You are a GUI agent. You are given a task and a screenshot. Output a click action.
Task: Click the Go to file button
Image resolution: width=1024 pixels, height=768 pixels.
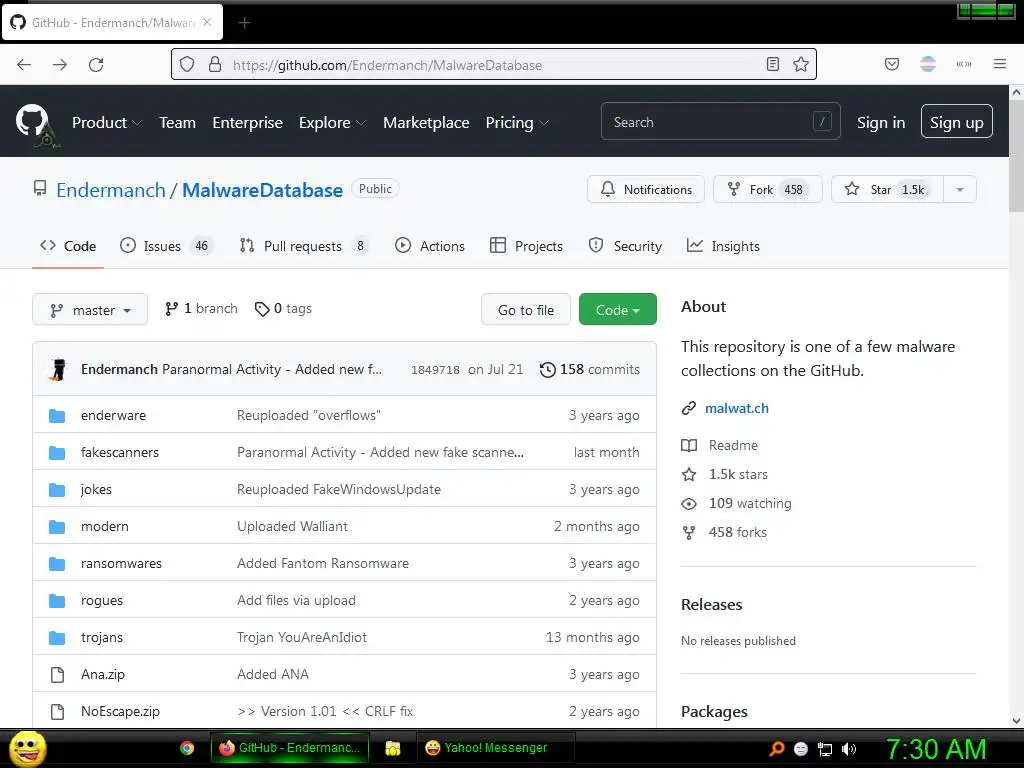(x=525, y=310)
